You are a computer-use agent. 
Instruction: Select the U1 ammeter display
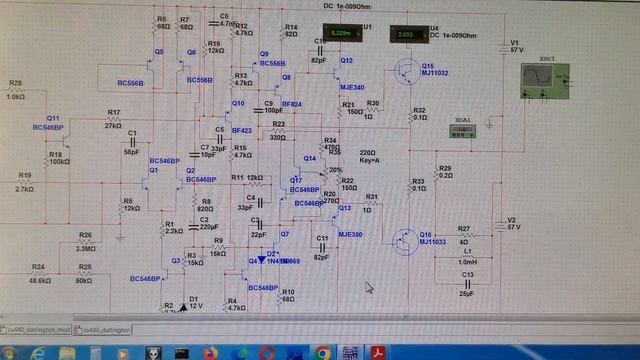pos(342,33)
